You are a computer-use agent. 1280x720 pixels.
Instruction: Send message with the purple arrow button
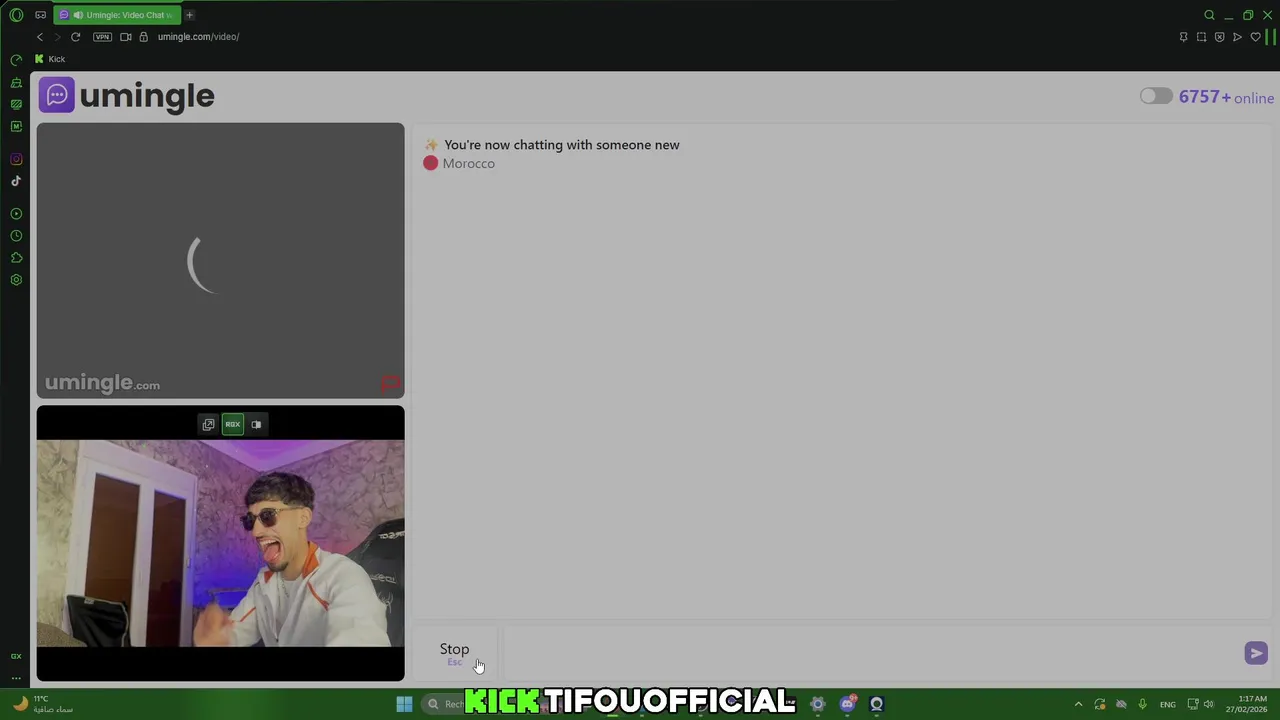click(x=1256, y=653)
